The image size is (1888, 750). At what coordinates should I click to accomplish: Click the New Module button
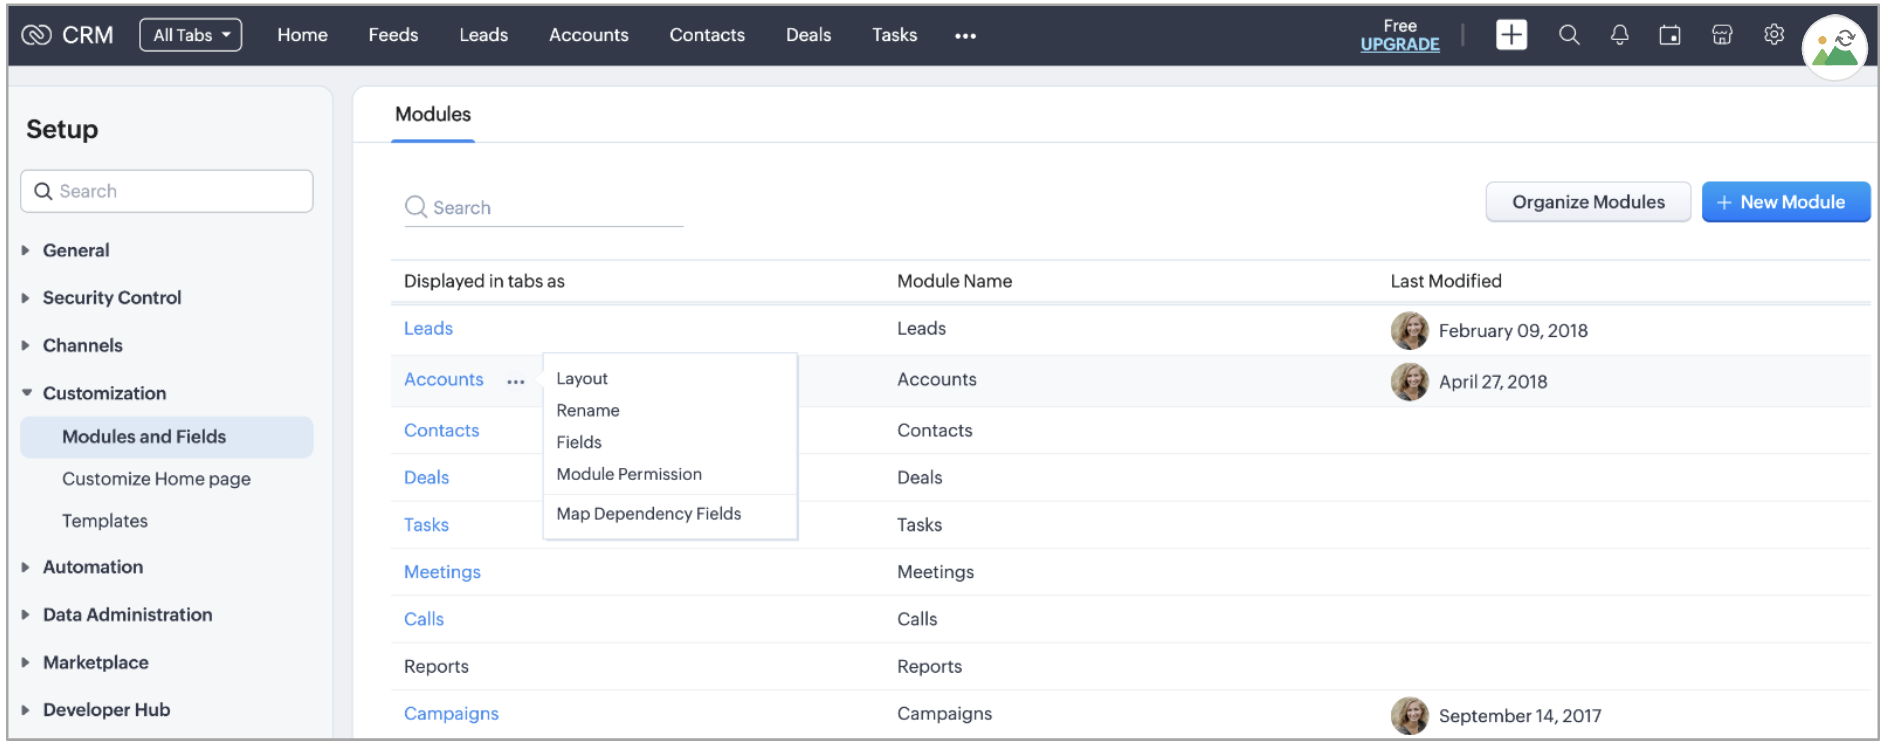1785,202
